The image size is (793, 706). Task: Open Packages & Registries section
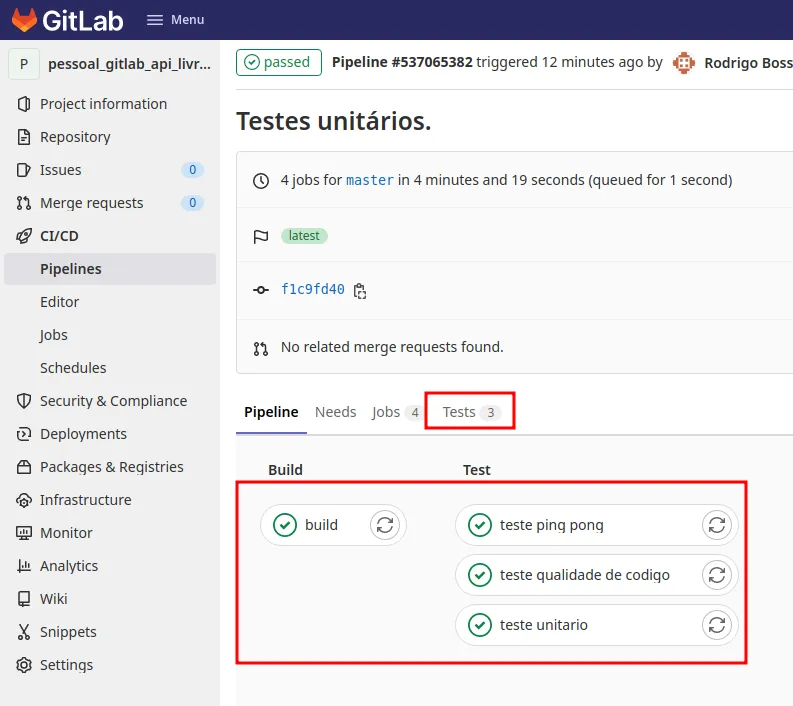pyautogui.click(x=112, y=467)
